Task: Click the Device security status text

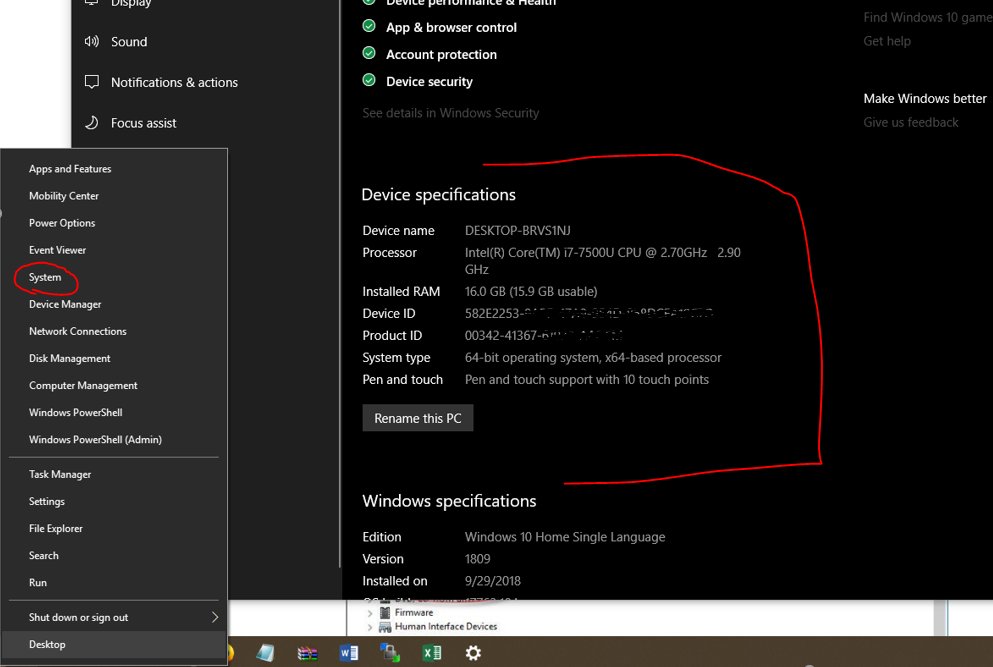Action: tap(429, 81)
